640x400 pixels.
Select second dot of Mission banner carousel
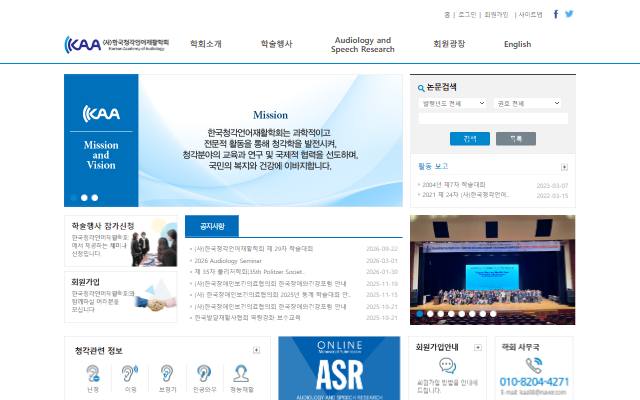click(84, 198)
